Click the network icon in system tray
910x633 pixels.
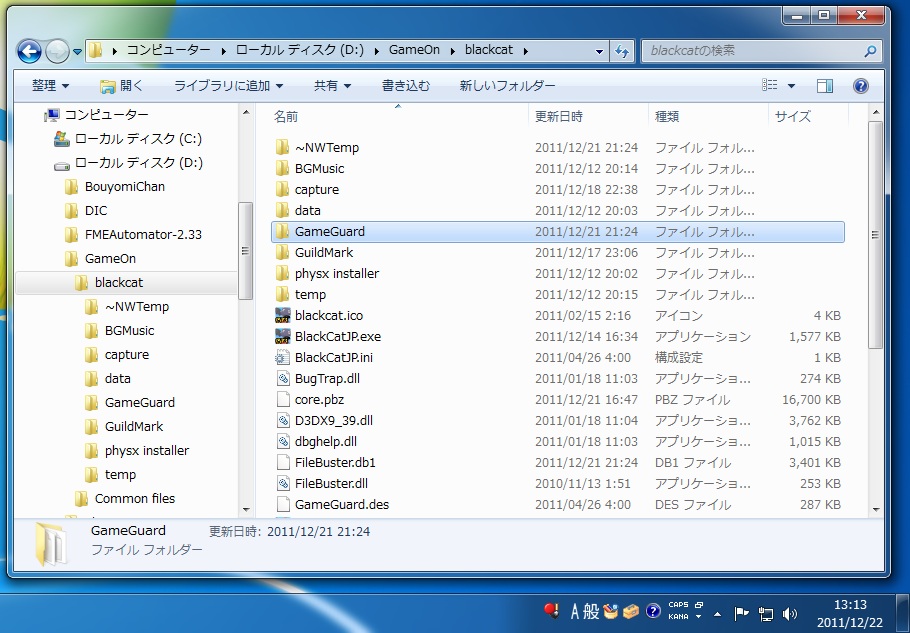pos(766,612)
